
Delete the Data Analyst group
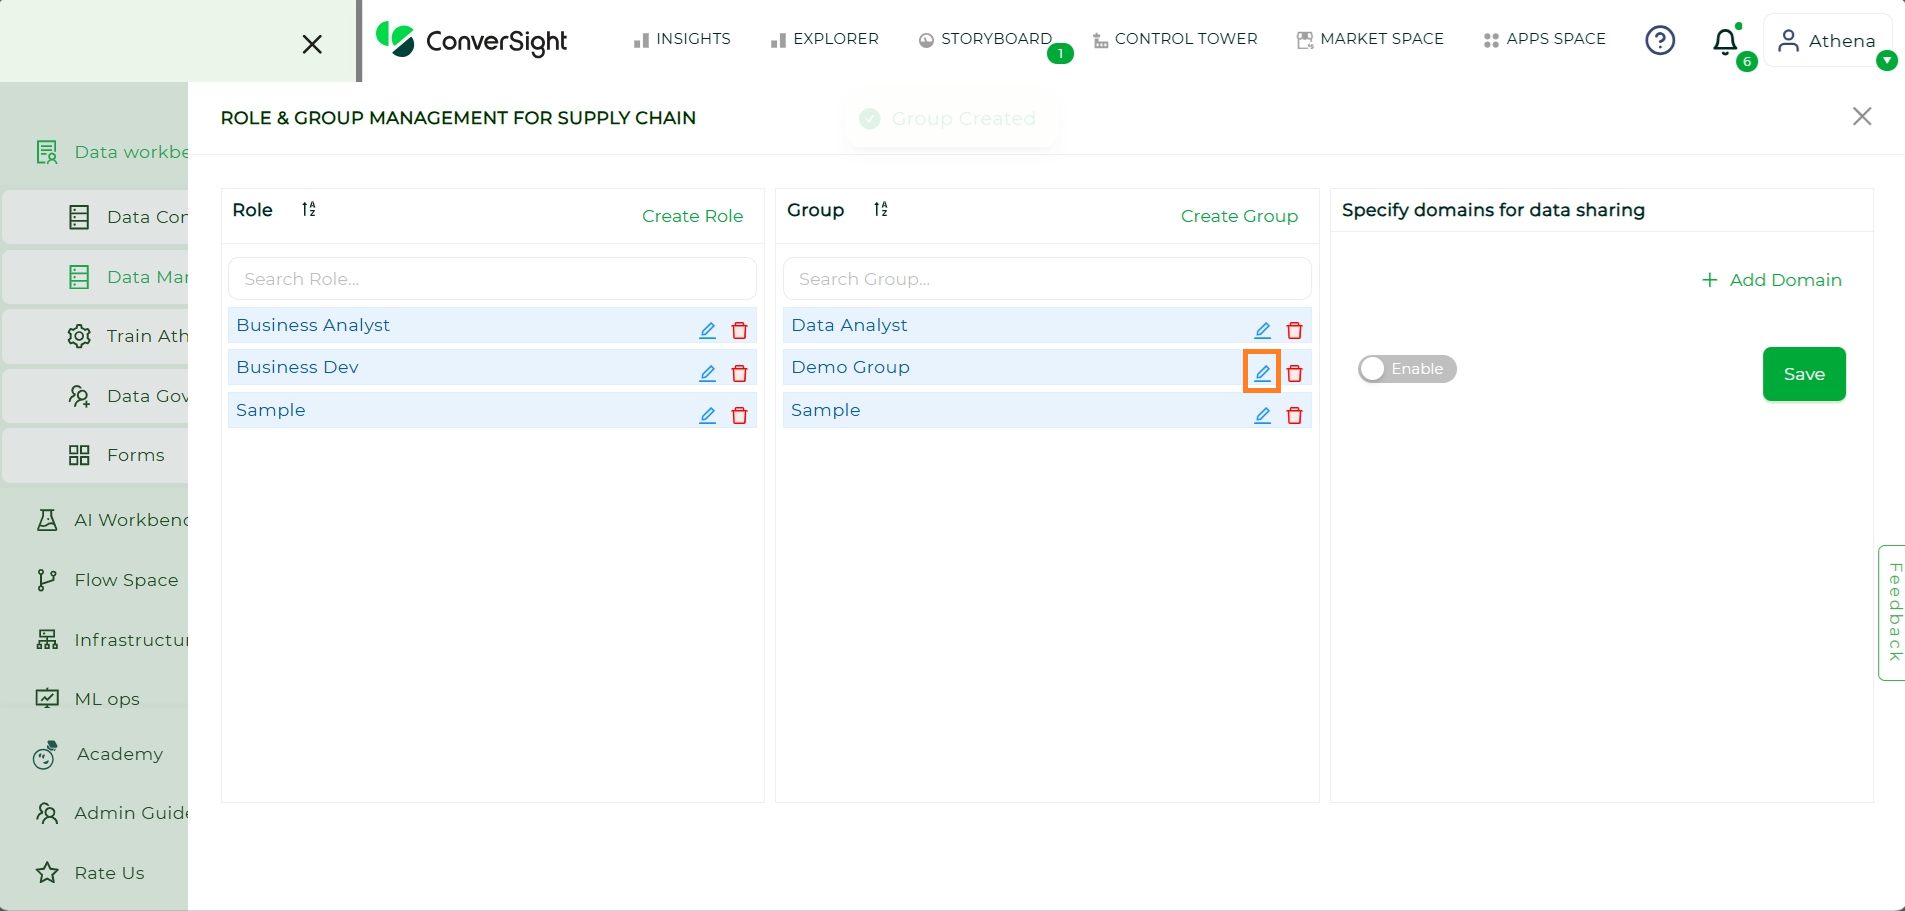1294,330
